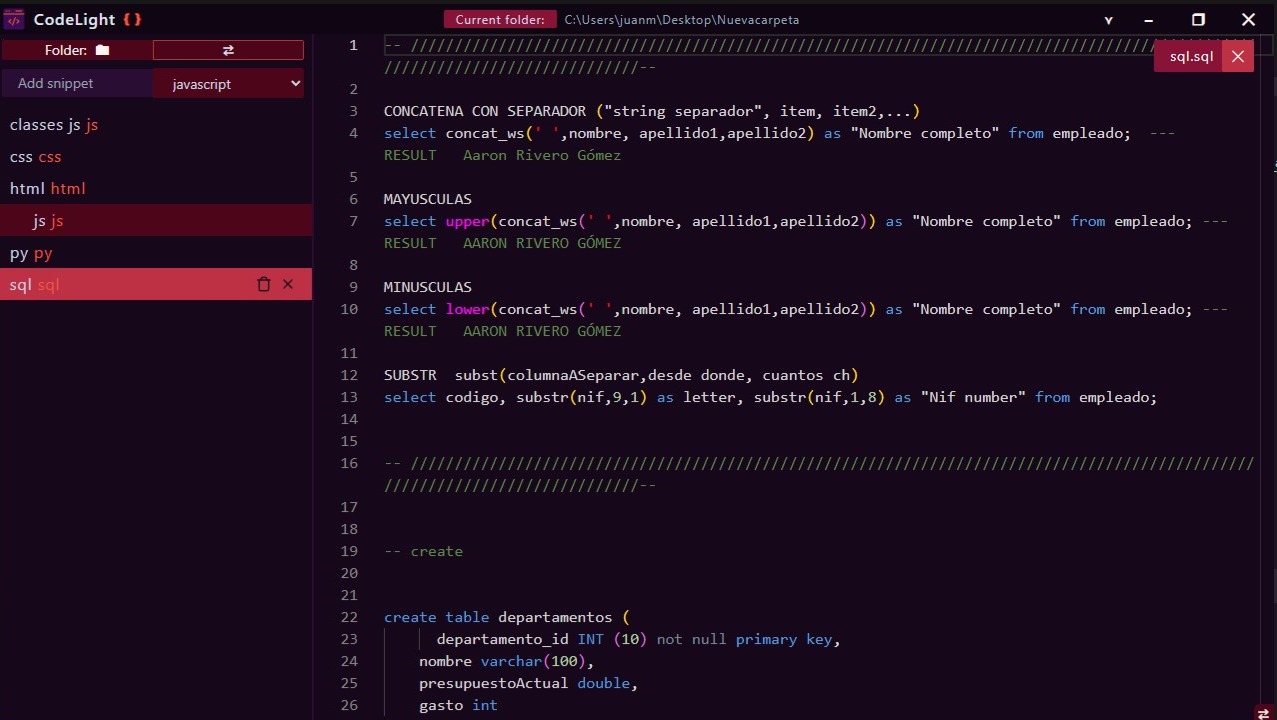Viewport: 1277px width, 720px height.
Task: Click the curly braces icon next to CodeLight
Action: pos(132,20)
